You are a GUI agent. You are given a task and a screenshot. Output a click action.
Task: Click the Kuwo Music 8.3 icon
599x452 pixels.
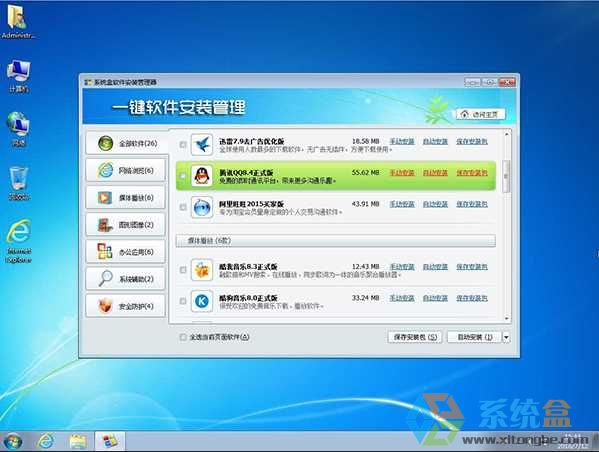pos(202,270)
